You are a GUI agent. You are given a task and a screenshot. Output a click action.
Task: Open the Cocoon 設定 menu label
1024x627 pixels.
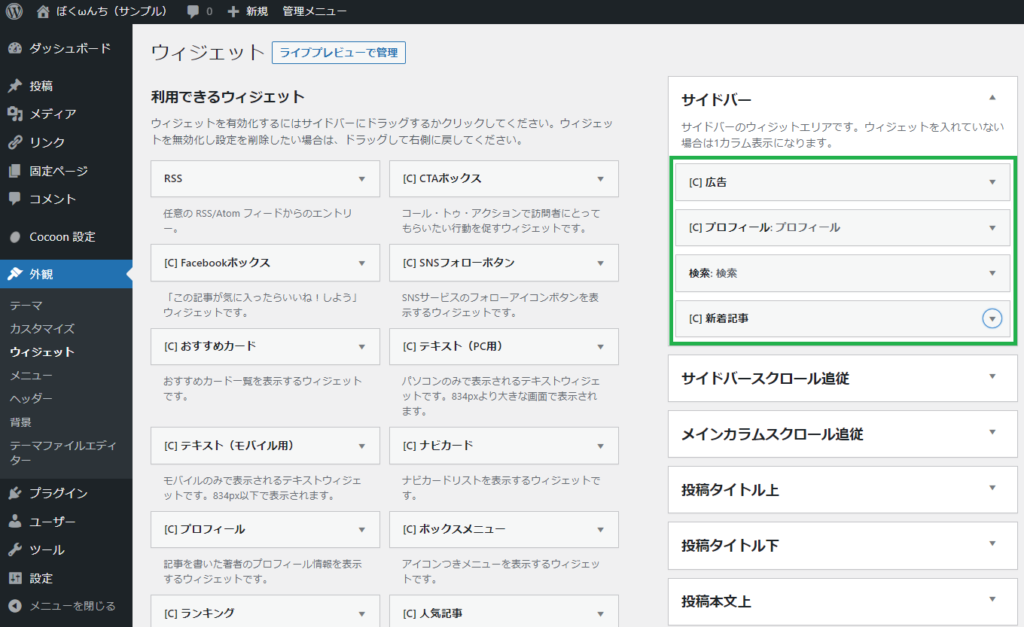(62, 237)
